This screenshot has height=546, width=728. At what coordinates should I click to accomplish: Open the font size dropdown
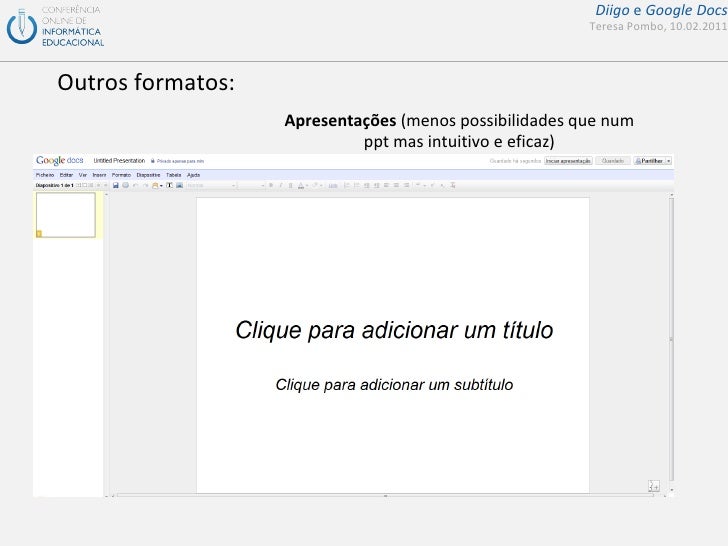[x=252, y=185]
